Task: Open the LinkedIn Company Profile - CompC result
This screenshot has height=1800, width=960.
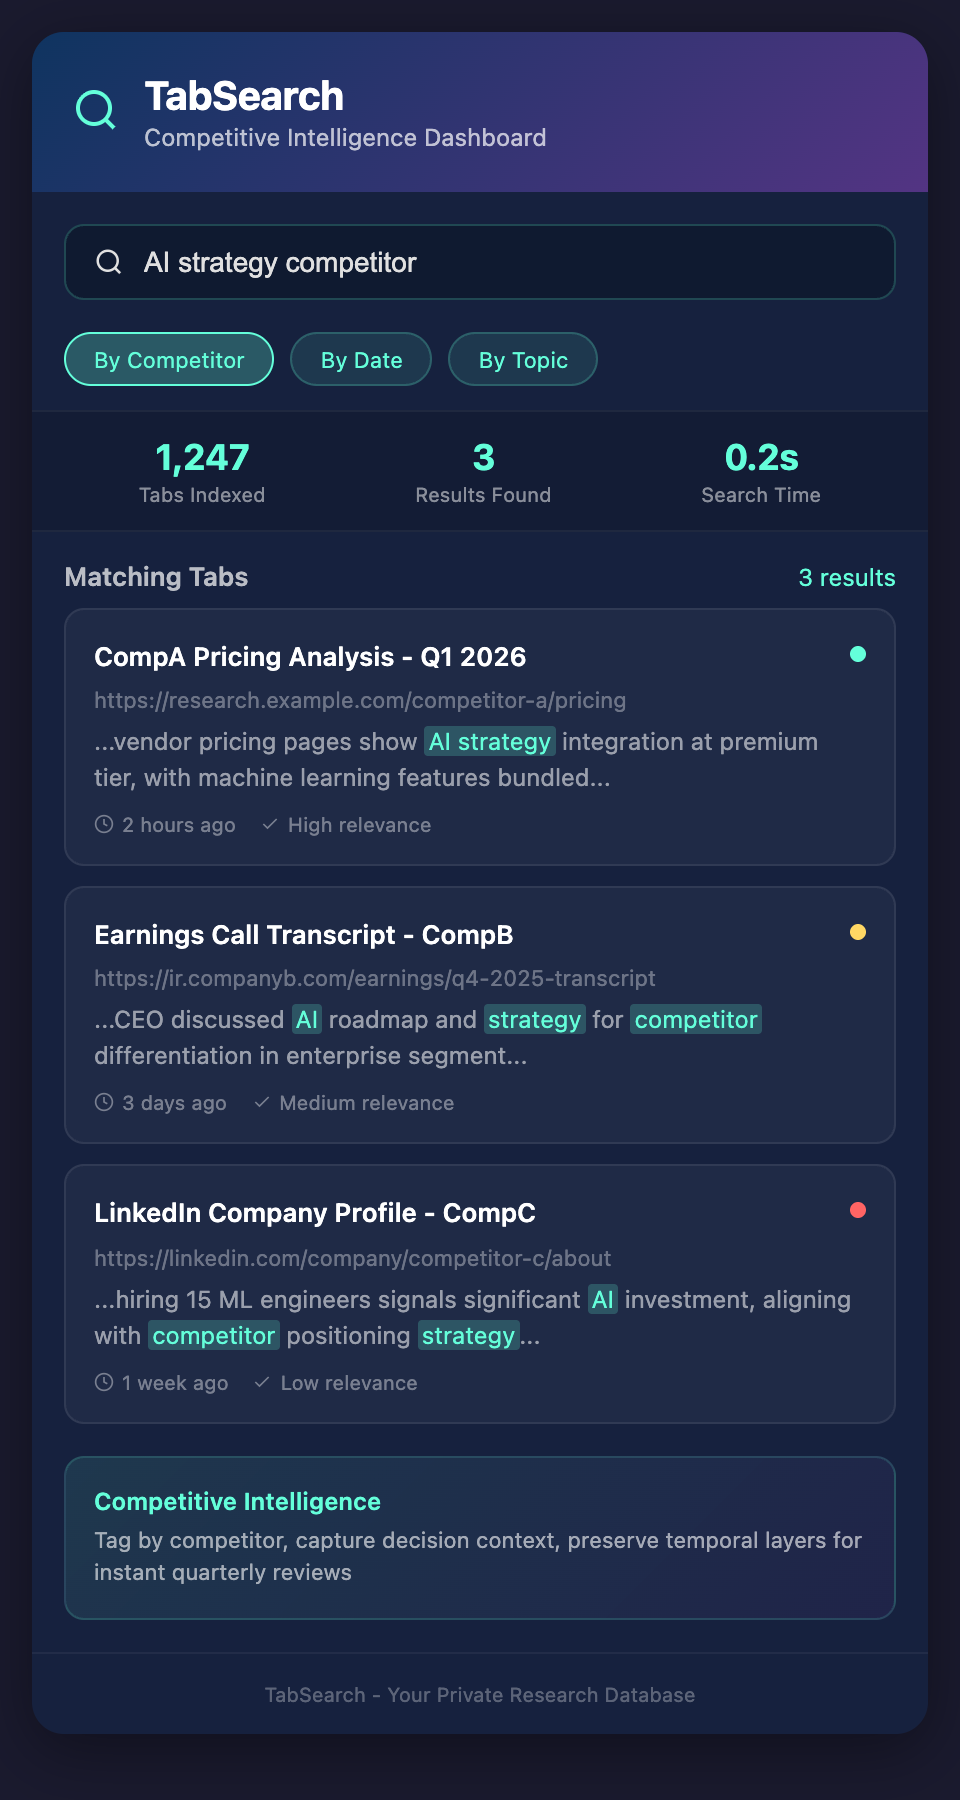Action: [315, 1213]
